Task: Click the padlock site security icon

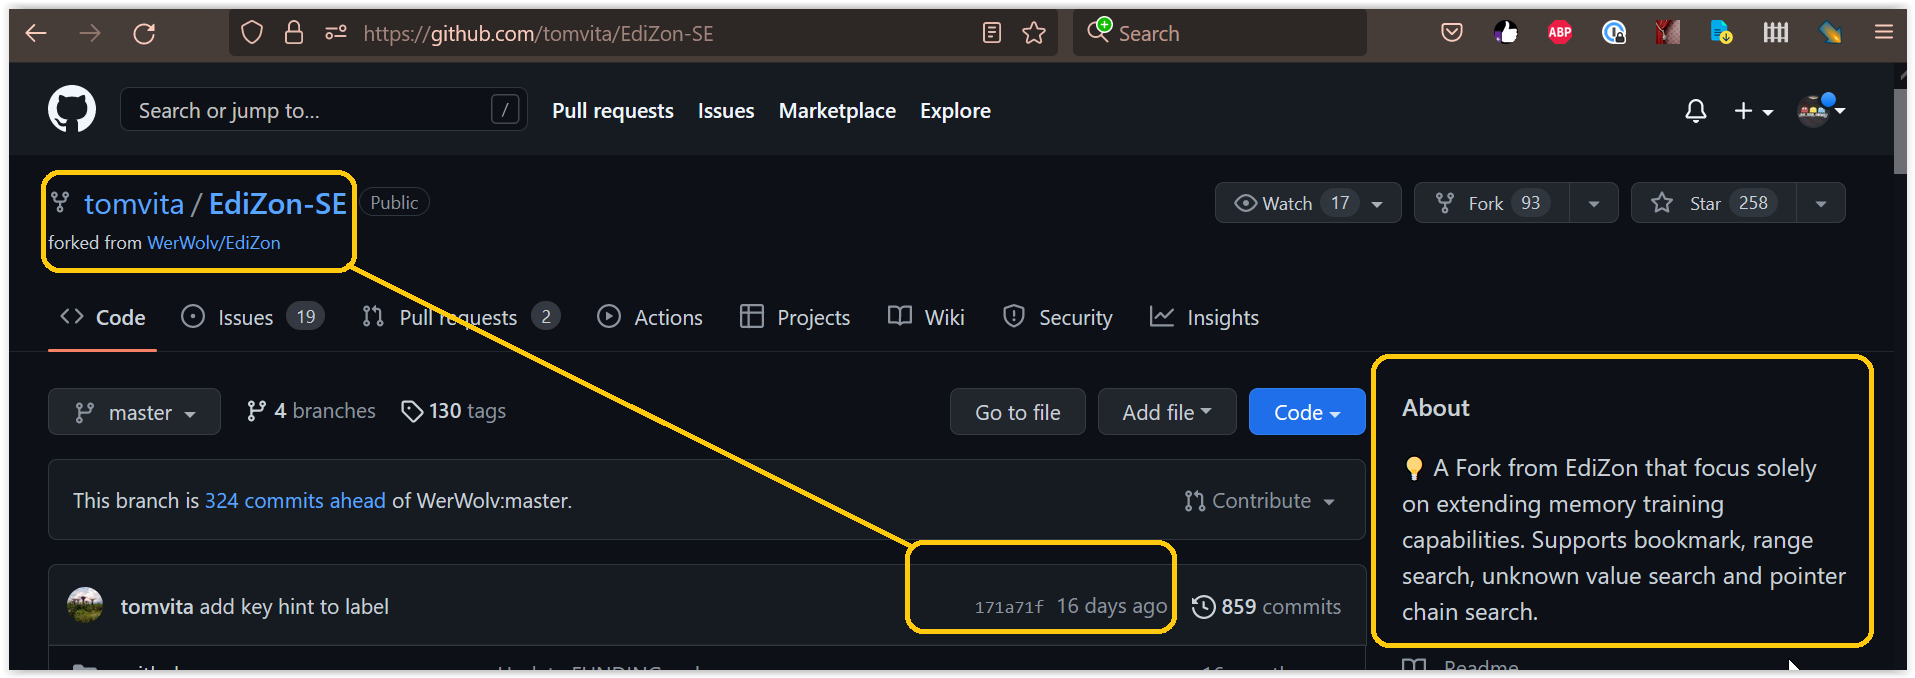Action: click(294, 33)
